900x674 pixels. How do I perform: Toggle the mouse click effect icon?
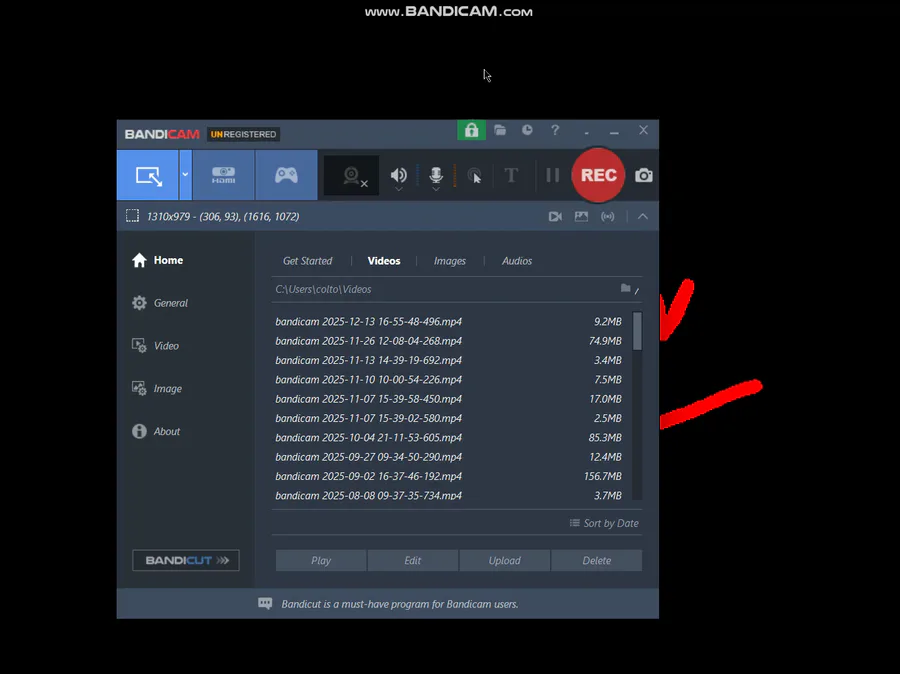pyautogui.click(x=474, y=176)
